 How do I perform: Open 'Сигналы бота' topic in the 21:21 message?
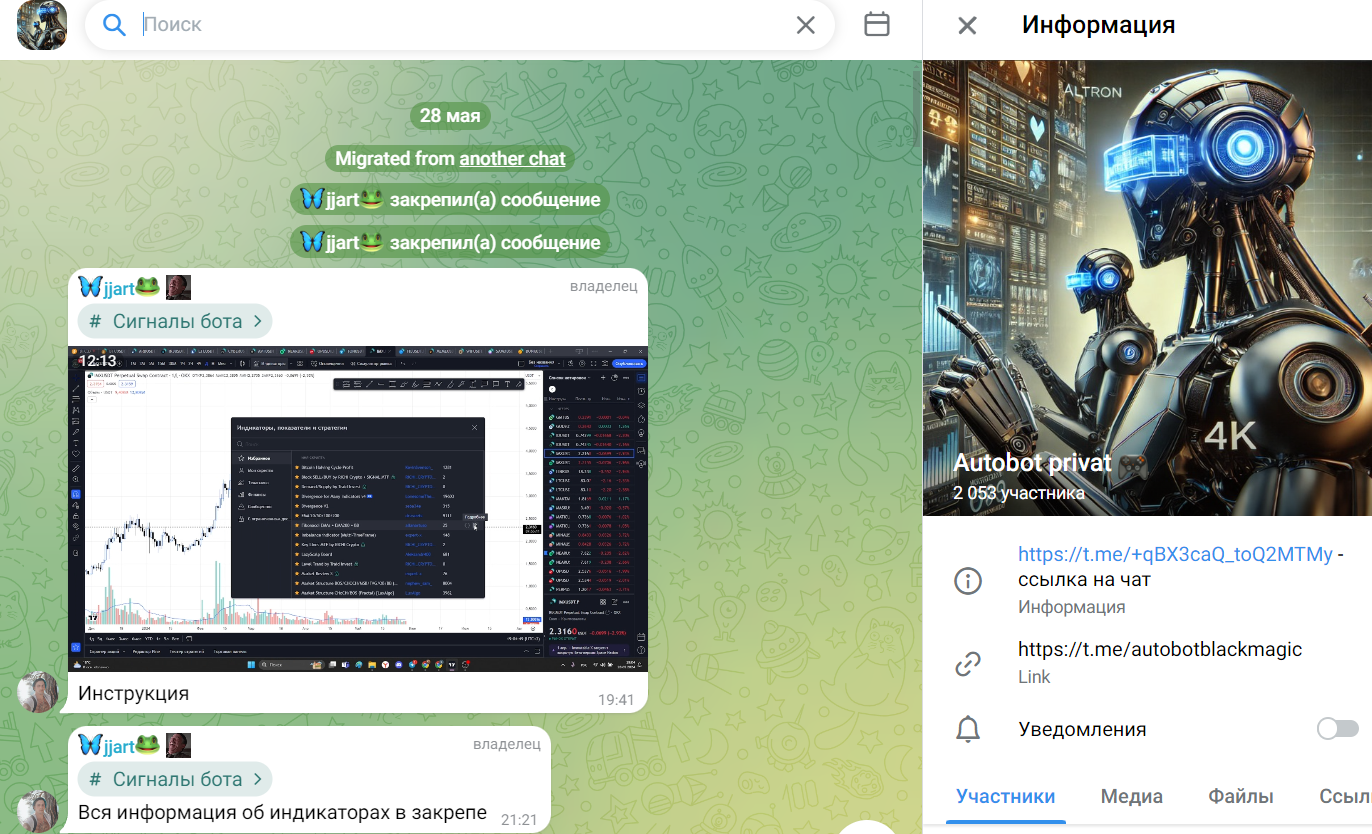[175, 779]
